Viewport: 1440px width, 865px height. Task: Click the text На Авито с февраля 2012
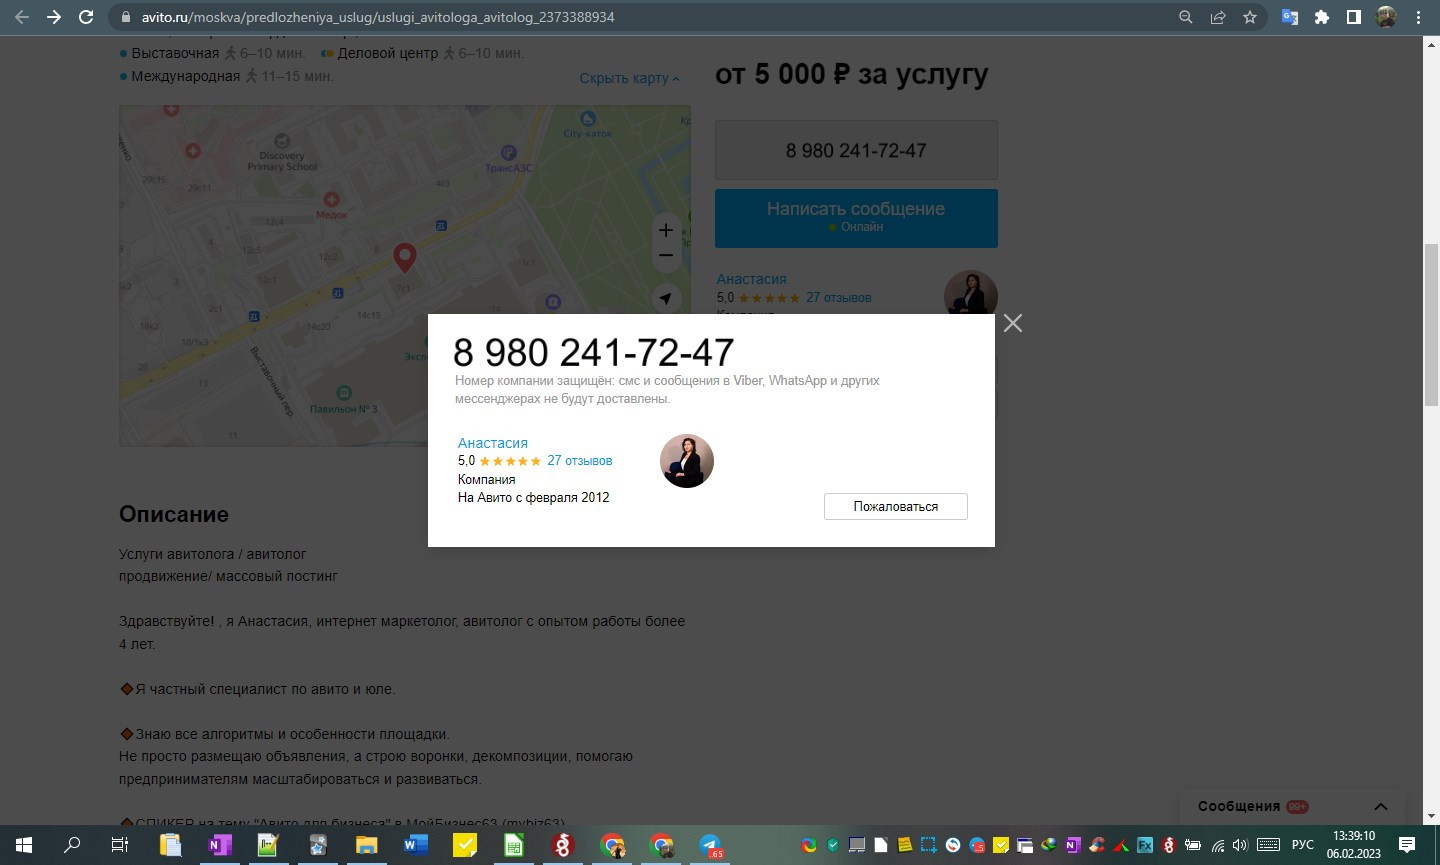coord(534,497)
